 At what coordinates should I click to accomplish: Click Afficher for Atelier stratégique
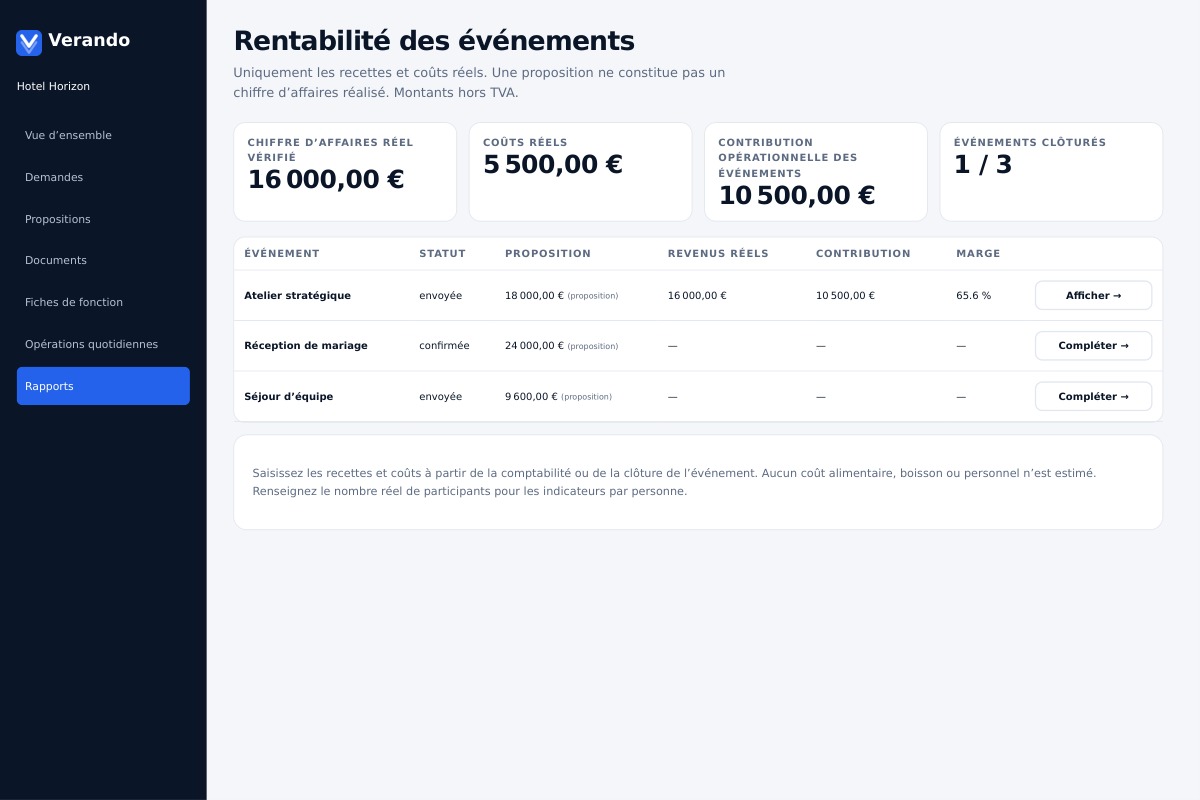[1093, 296]
